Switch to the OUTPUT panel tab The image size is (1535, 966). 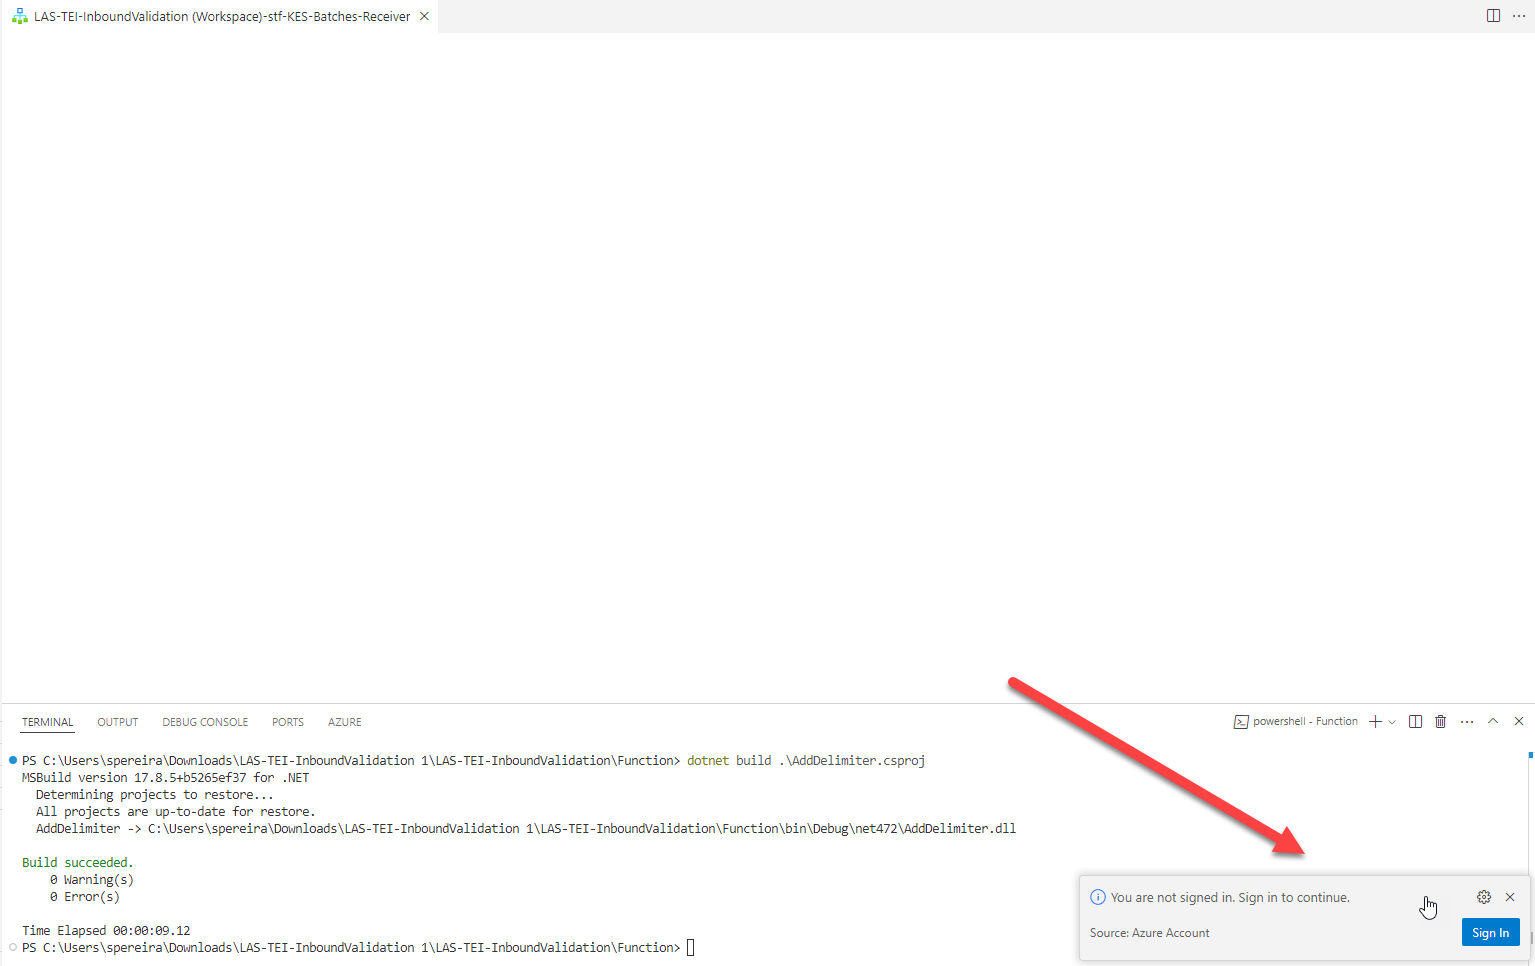[118, 722]
